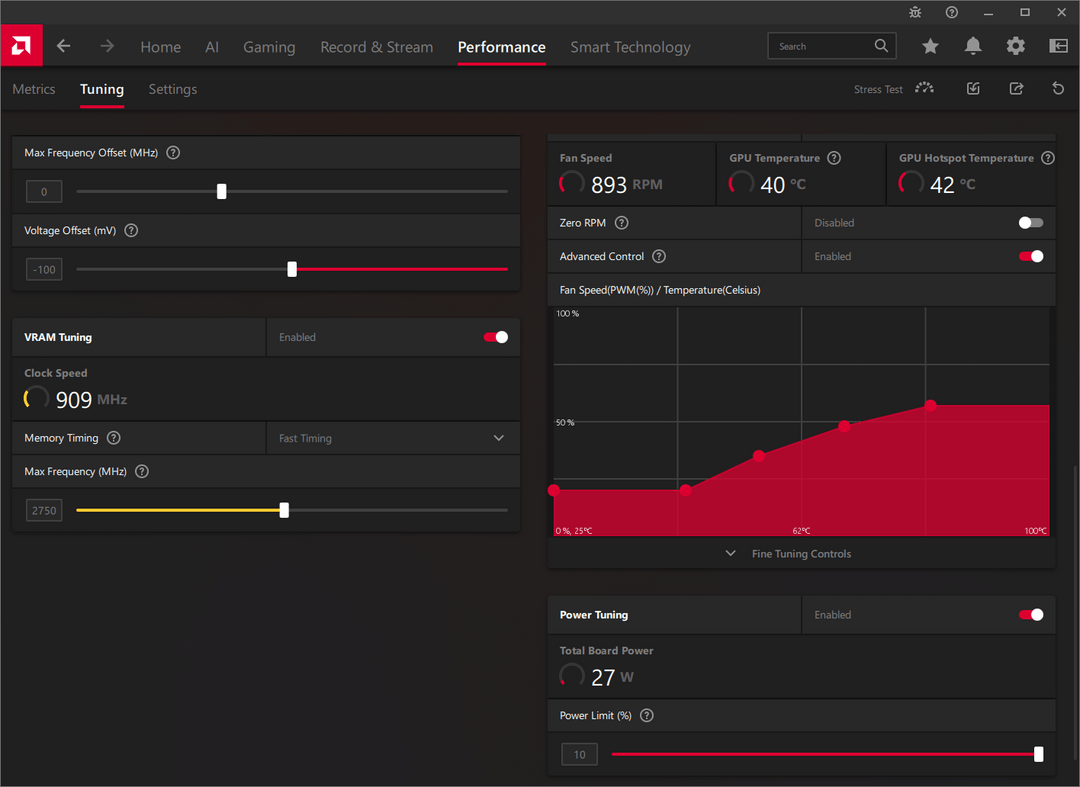Open the bug report tool icon
This screenshot has height=787, width=1080.
click(x=915, y=12)
